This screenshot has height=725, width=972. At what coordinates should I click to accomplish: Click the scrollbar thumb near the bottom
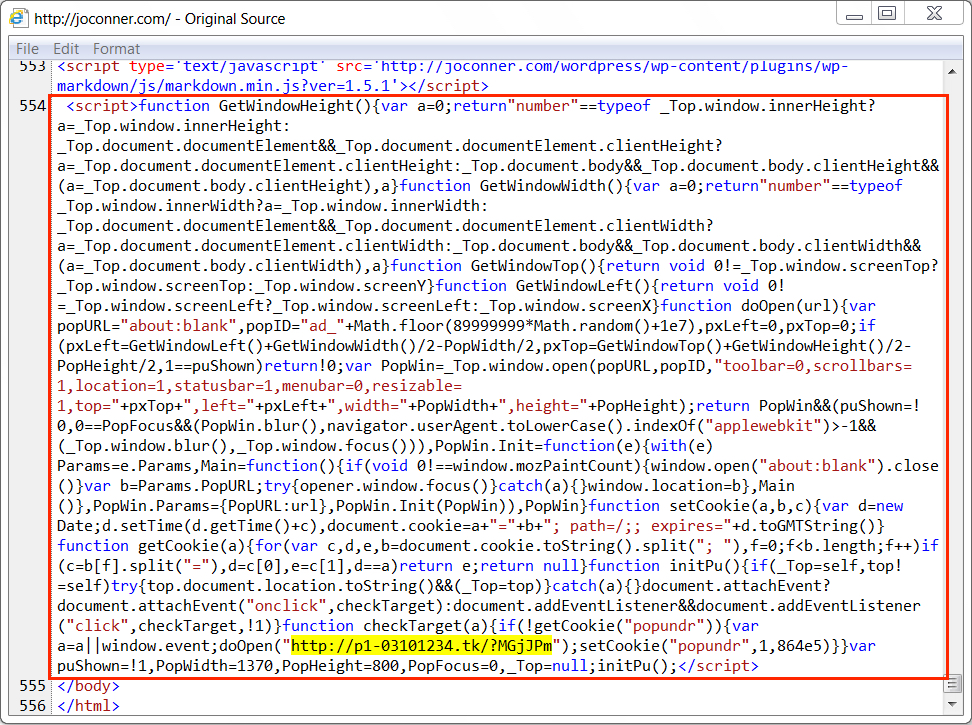point(952,684)
